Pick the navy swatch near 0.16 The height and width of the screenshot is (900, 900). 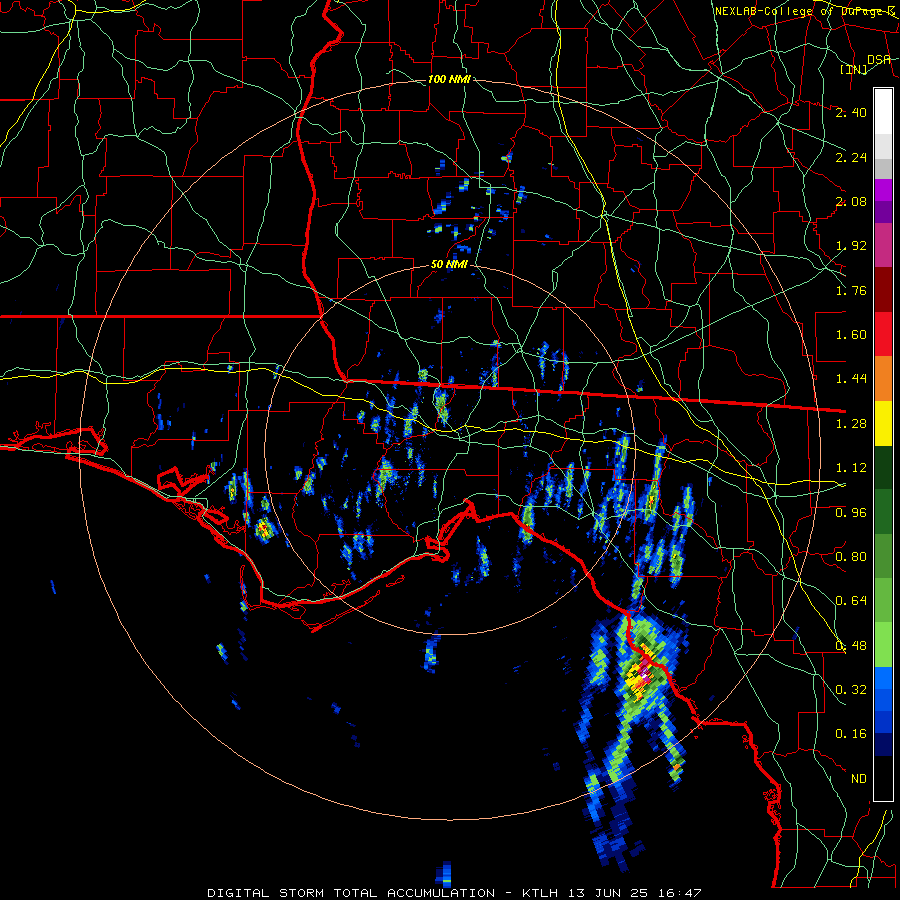pyautogui.click(x=883, y=745)
